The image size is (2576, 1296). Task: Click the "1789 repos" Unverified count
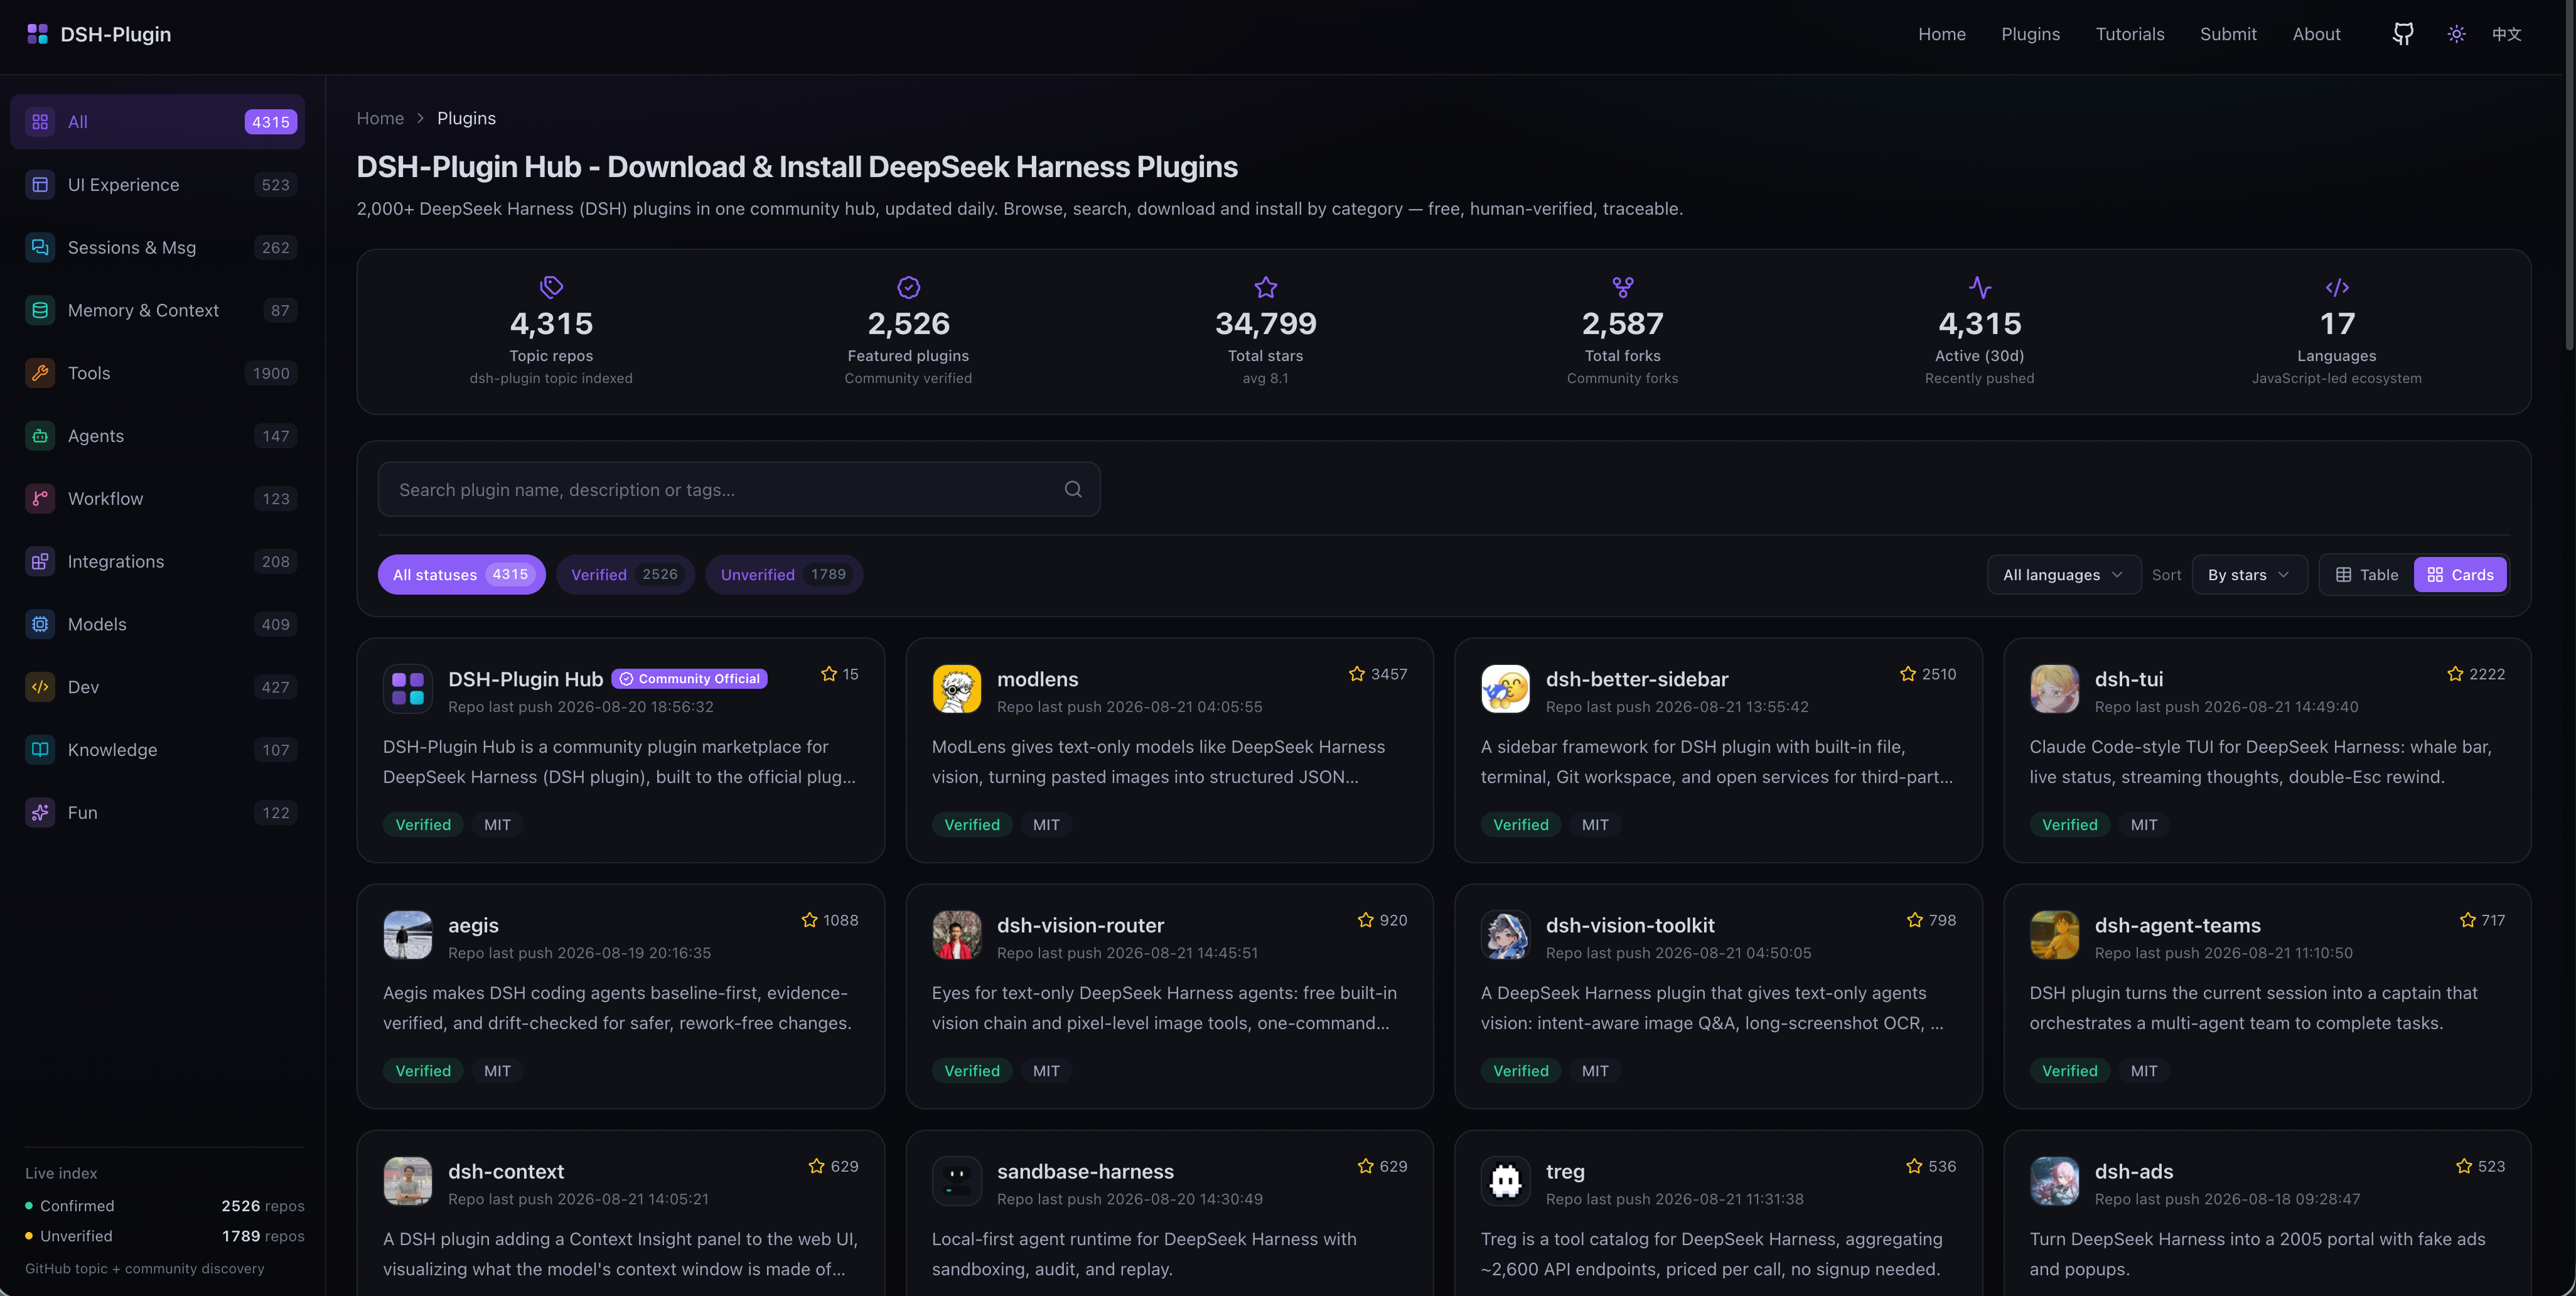pos(263,1236)
